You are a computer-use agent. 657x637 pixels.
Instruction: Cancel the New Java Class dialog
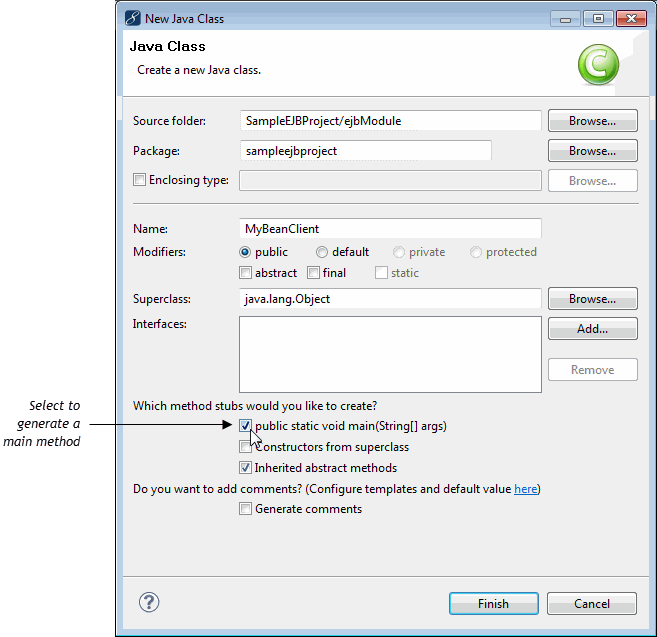tap(592, 604)
